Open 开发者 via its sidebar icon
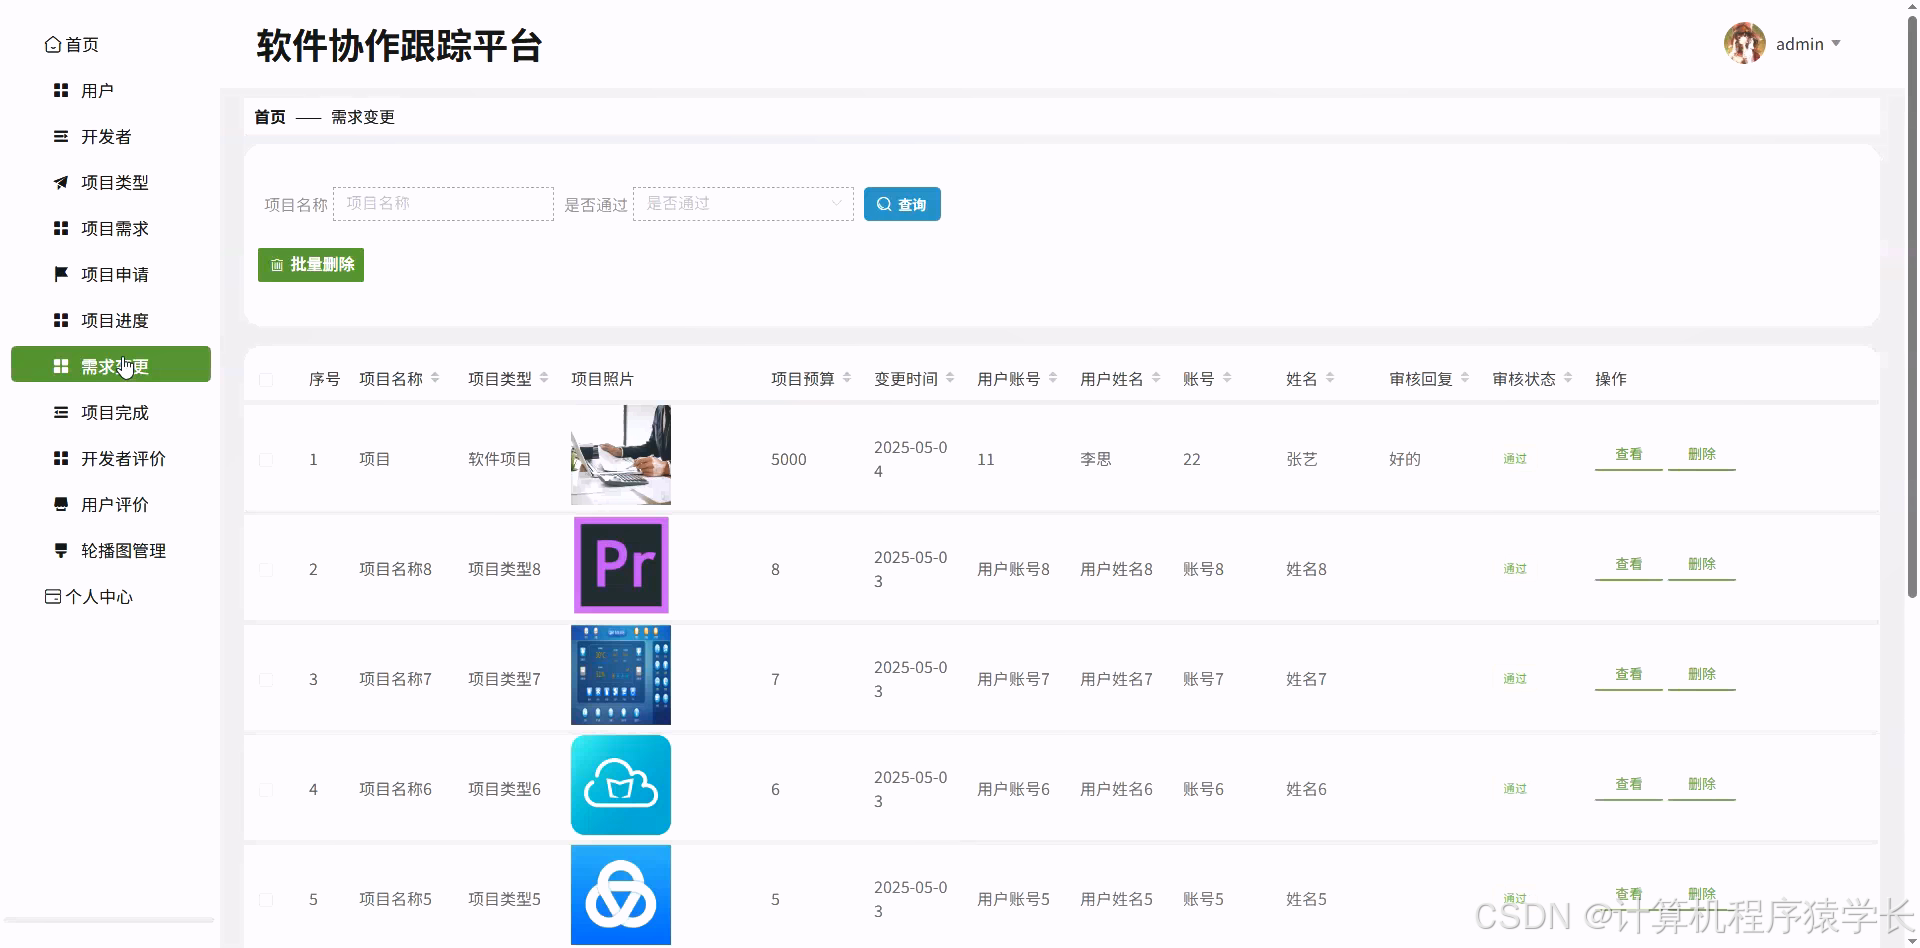The image size is (1920, 948). [x=60, y=136]
